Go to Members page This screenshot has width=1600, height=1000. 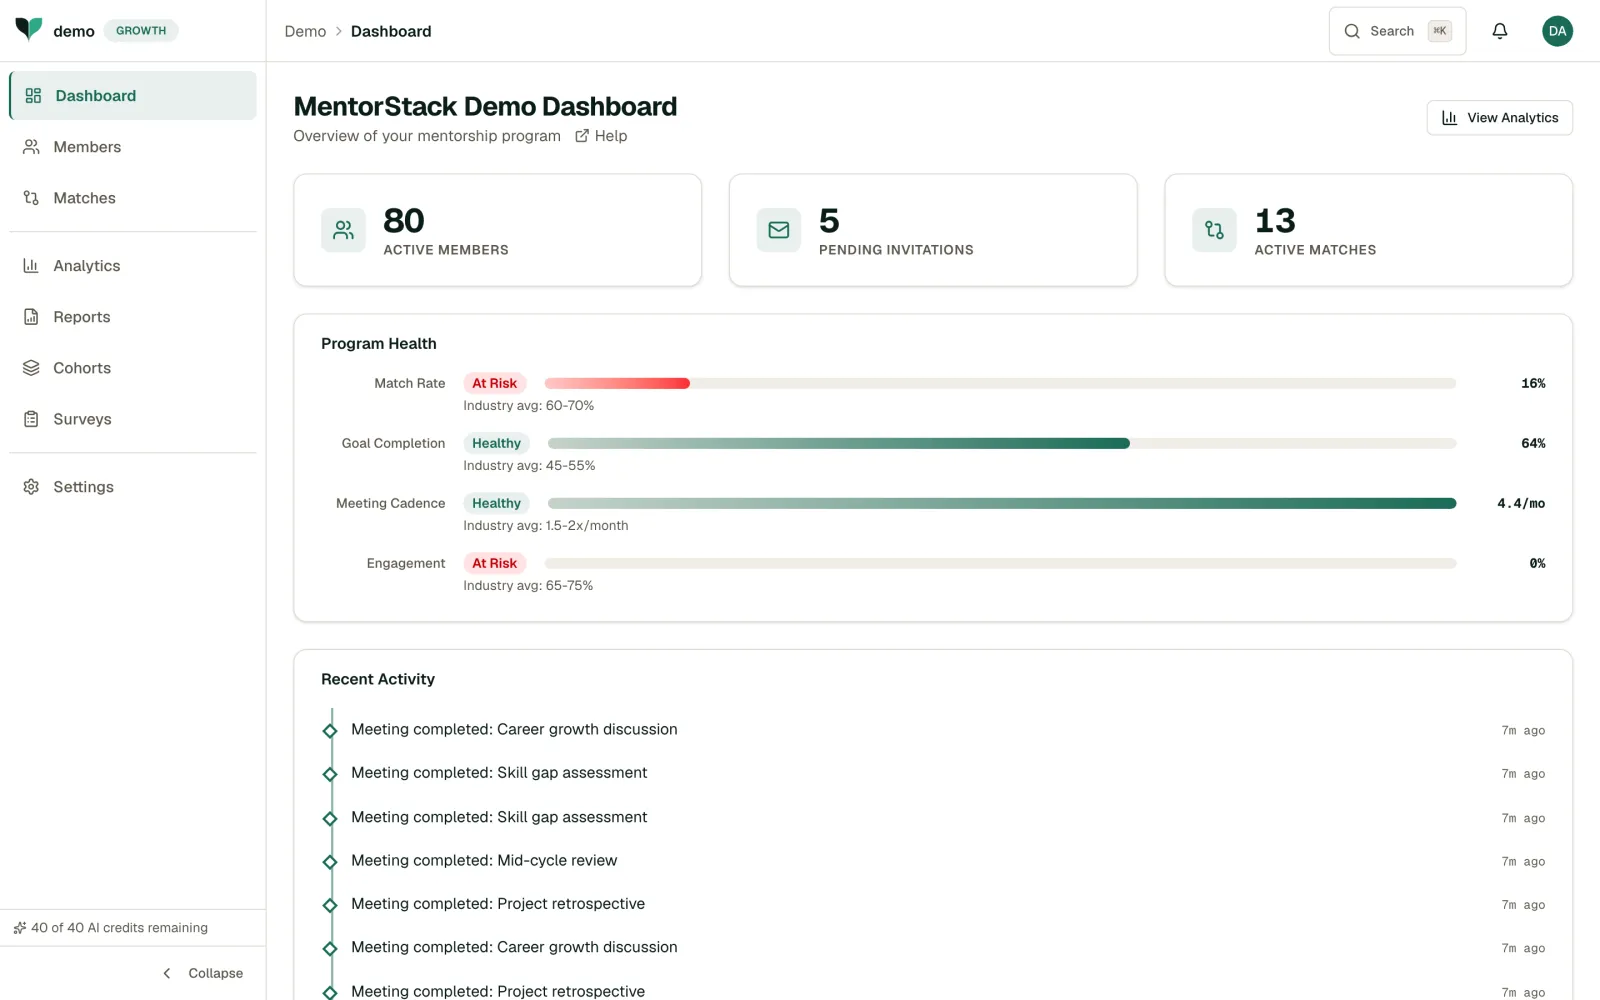pos(133,147)
